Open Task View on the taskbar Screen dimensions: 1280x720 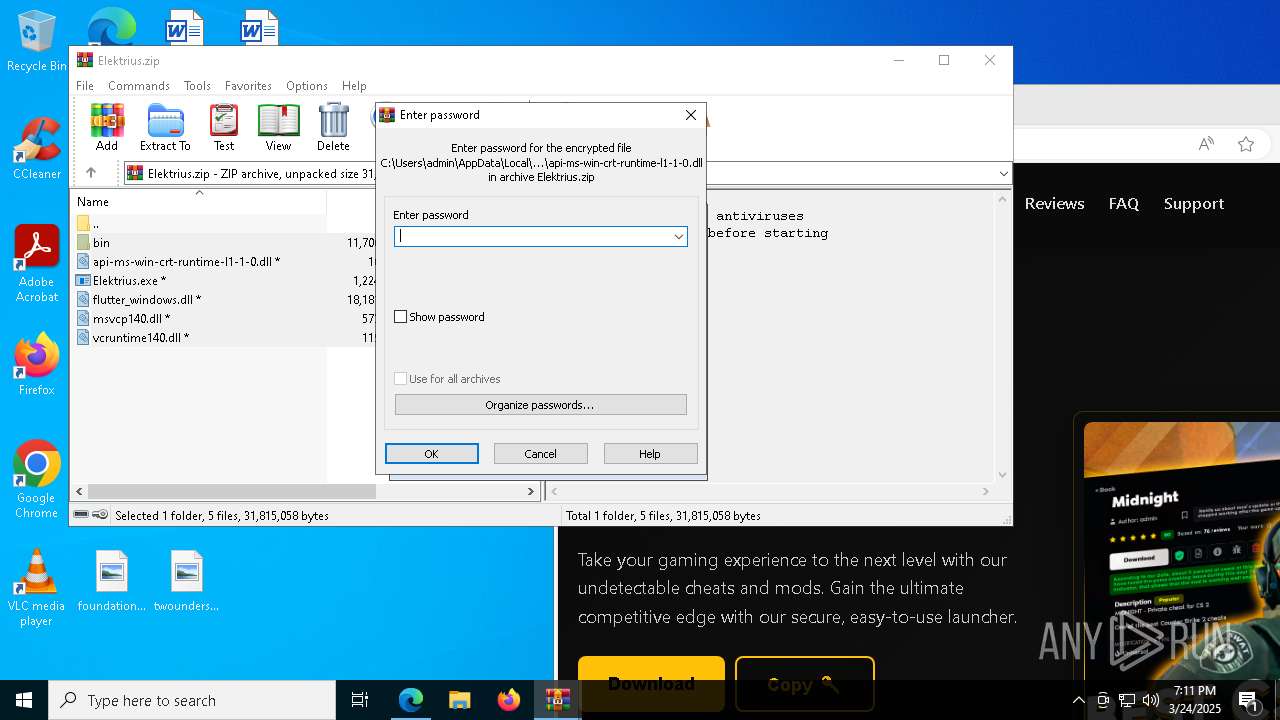click(360, 700)
